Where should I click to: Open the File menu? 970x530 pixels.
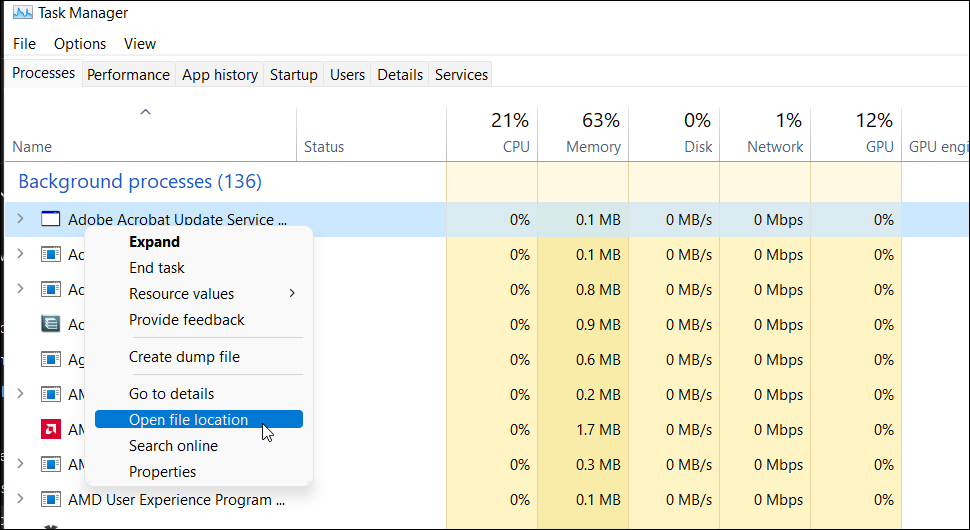[24, 44]
